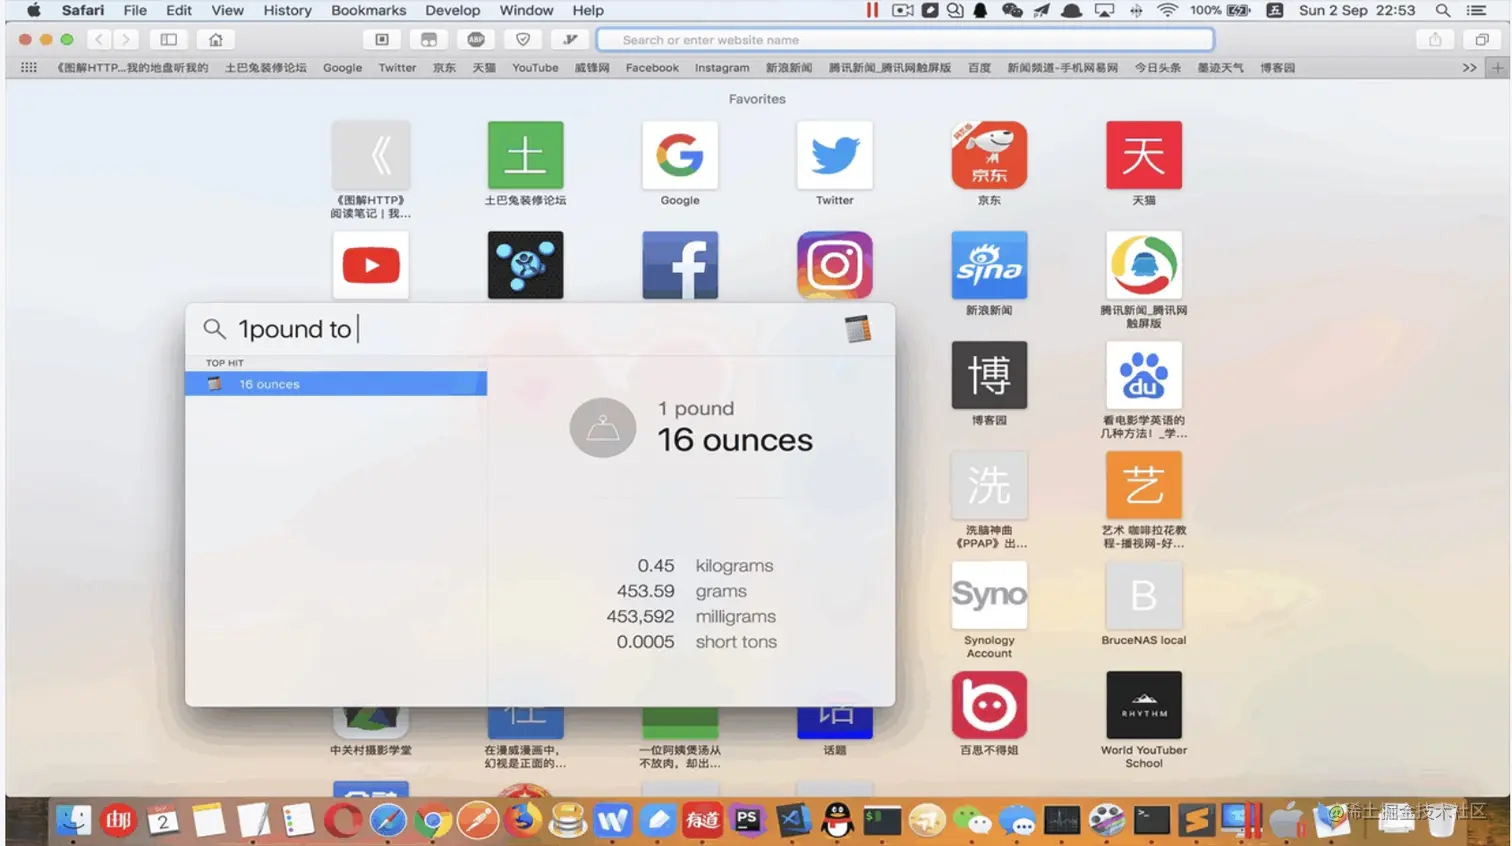Image resolution: width=1512 pixels, height=846 pixels.
Task: Open the 京东 favorite tile
Action: 989,156
